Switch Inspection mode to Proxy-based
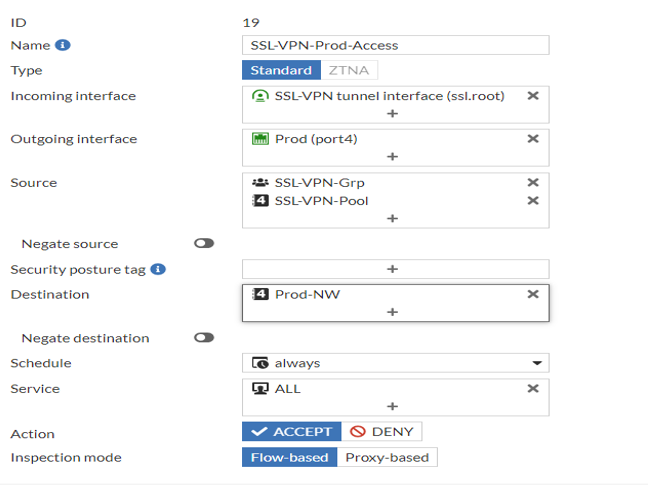Screen dimensions: 651x490 tap(386, 458)
